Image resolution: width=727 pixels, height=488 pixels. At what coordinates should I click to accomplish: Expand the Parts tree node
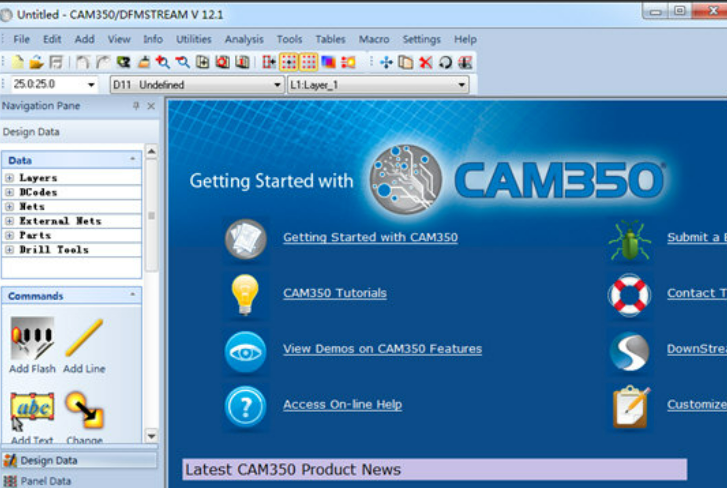pyautogui.click(x=9, y=235)
